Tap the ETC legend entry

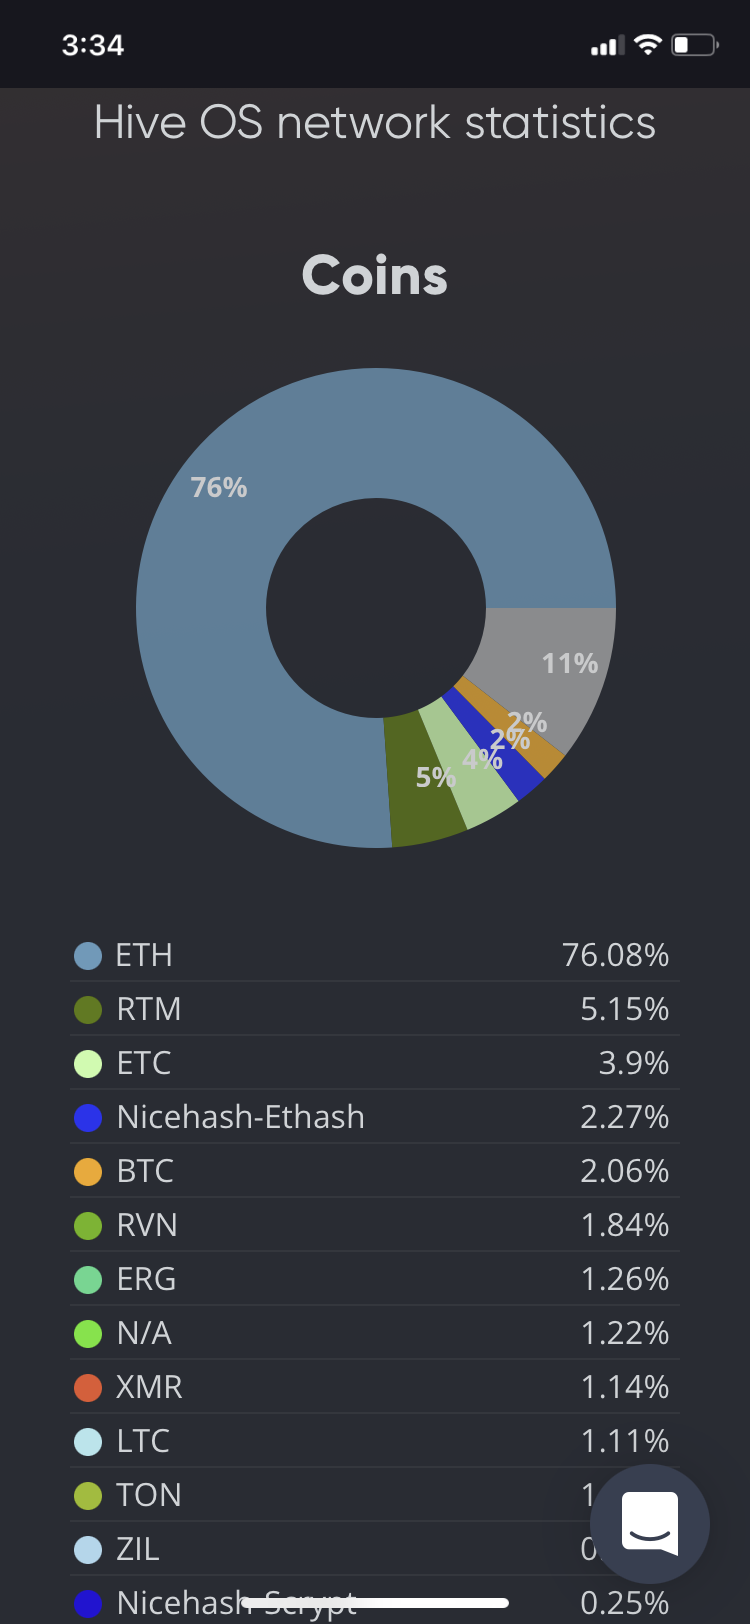[x=375, y=1063]
